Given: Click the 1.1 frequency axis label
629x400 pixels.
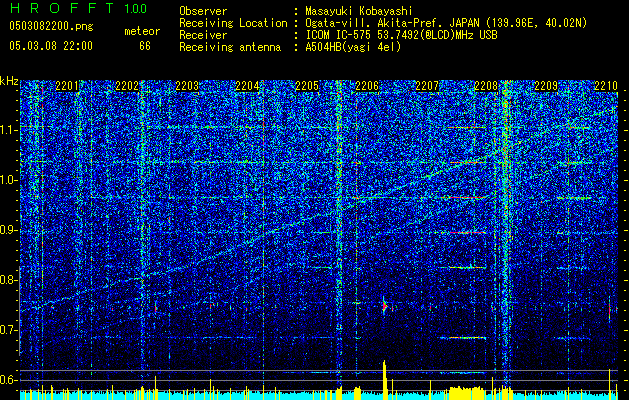Looking at the screenshot, I should 8,130.
